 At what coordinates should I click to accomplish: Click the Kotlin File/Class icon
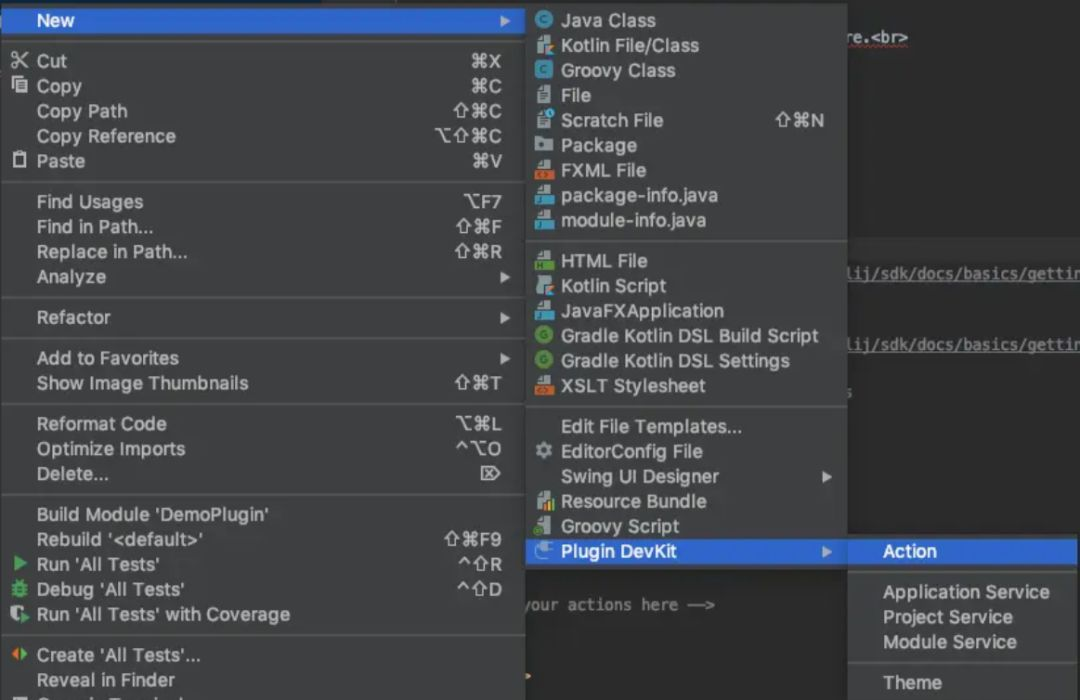544,45
